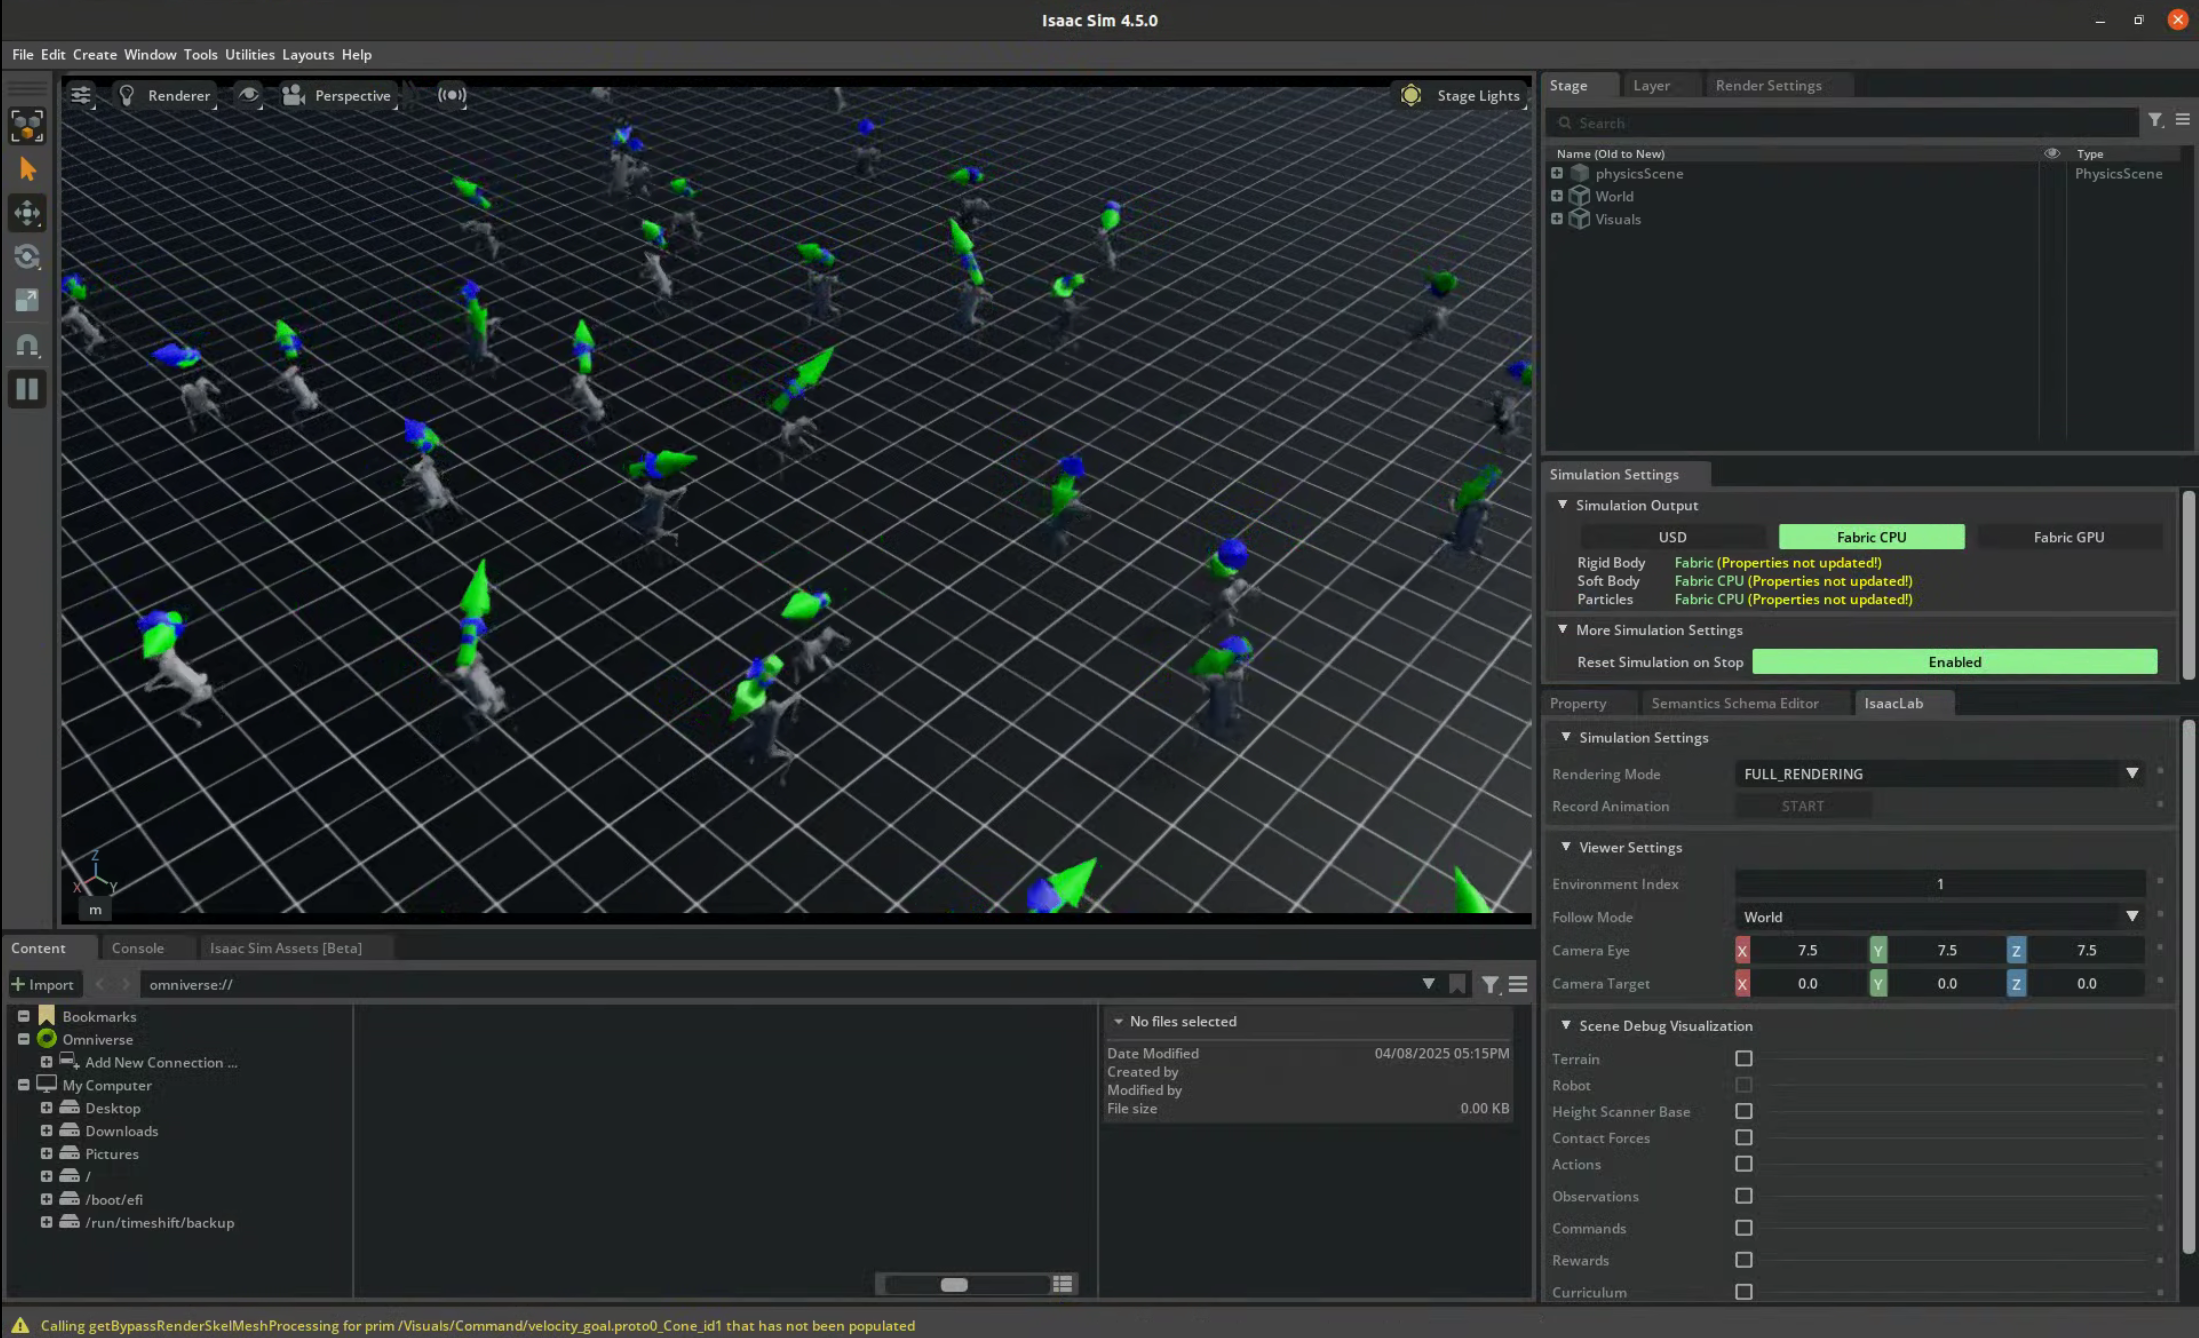Click the Import button
The image size is (2199, 1338).
(x=42, y=984)
